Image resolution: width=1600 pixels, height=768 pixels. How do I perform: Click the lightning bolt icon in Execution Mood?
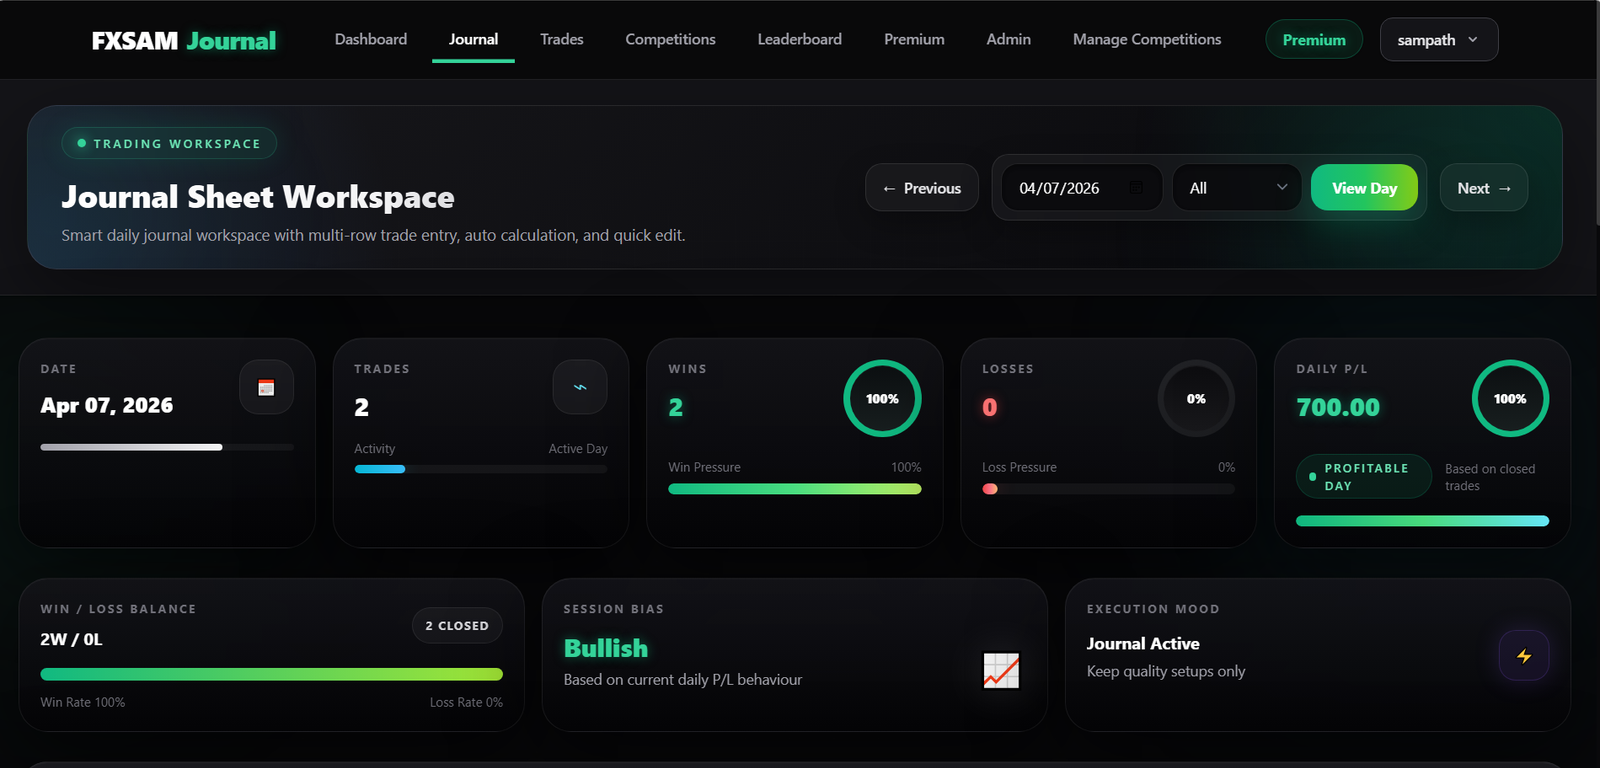[x=1524, y=656]
